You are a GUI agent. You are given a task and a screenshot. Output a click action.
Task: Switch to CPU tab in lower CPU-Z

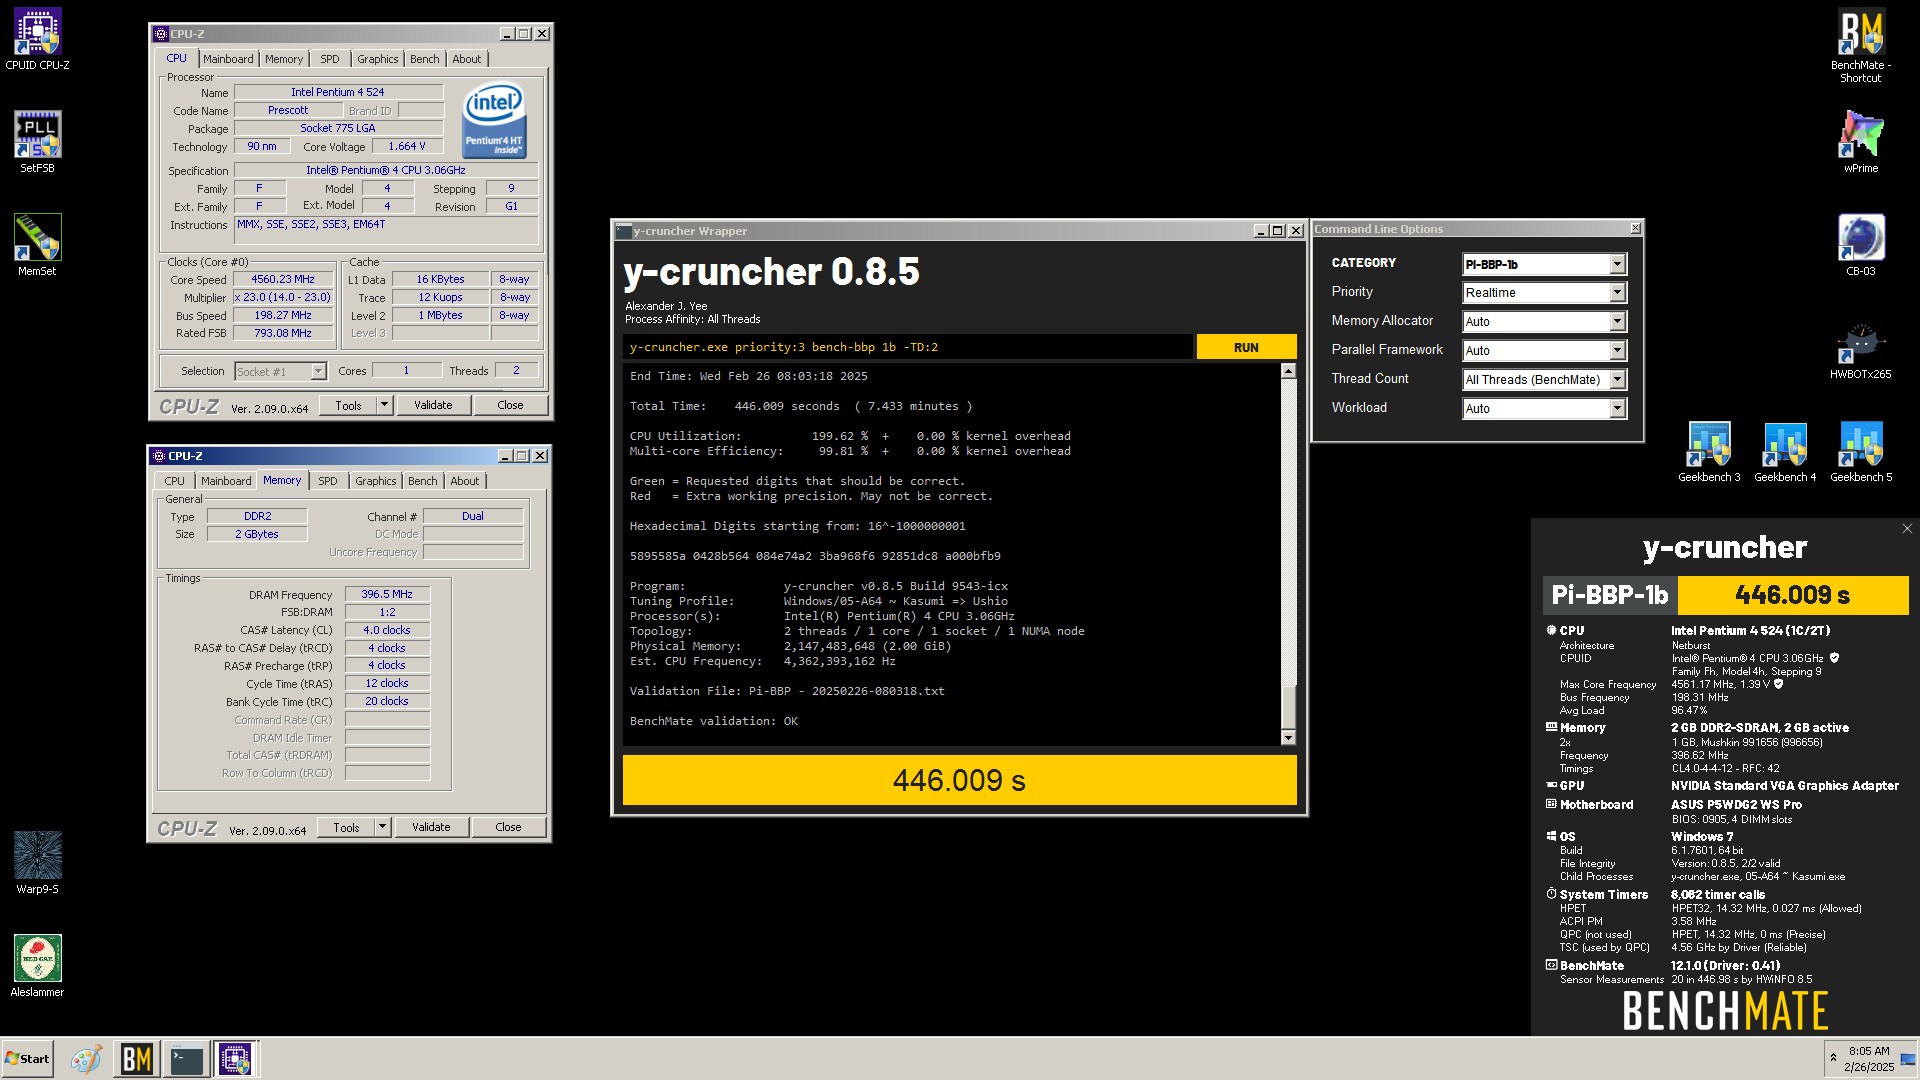(x=175, y=481)
